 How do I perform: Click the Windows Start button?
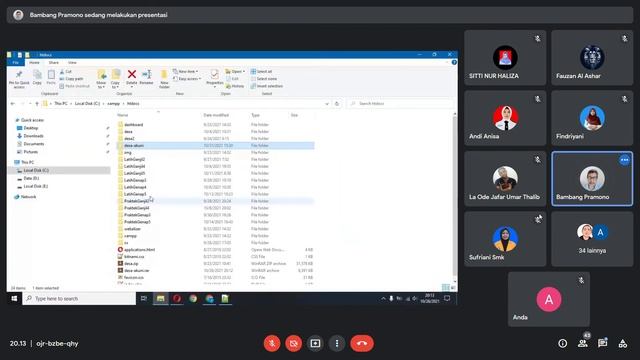click(x=14, y=299)
